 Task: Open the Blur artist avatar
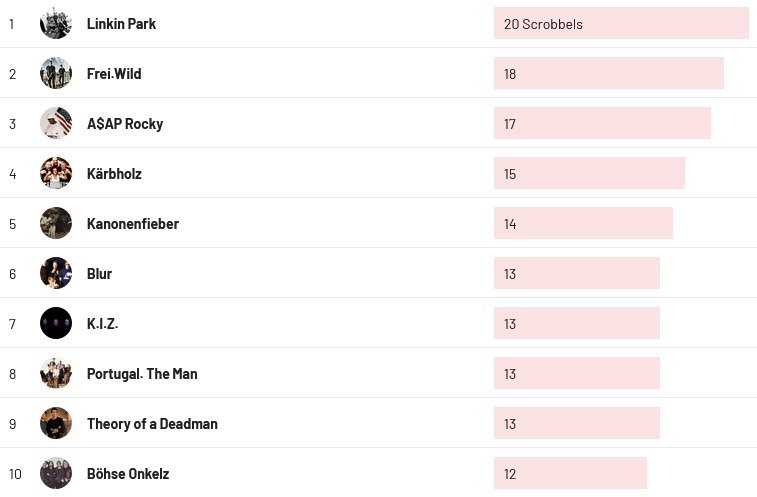tap(56, 273)
